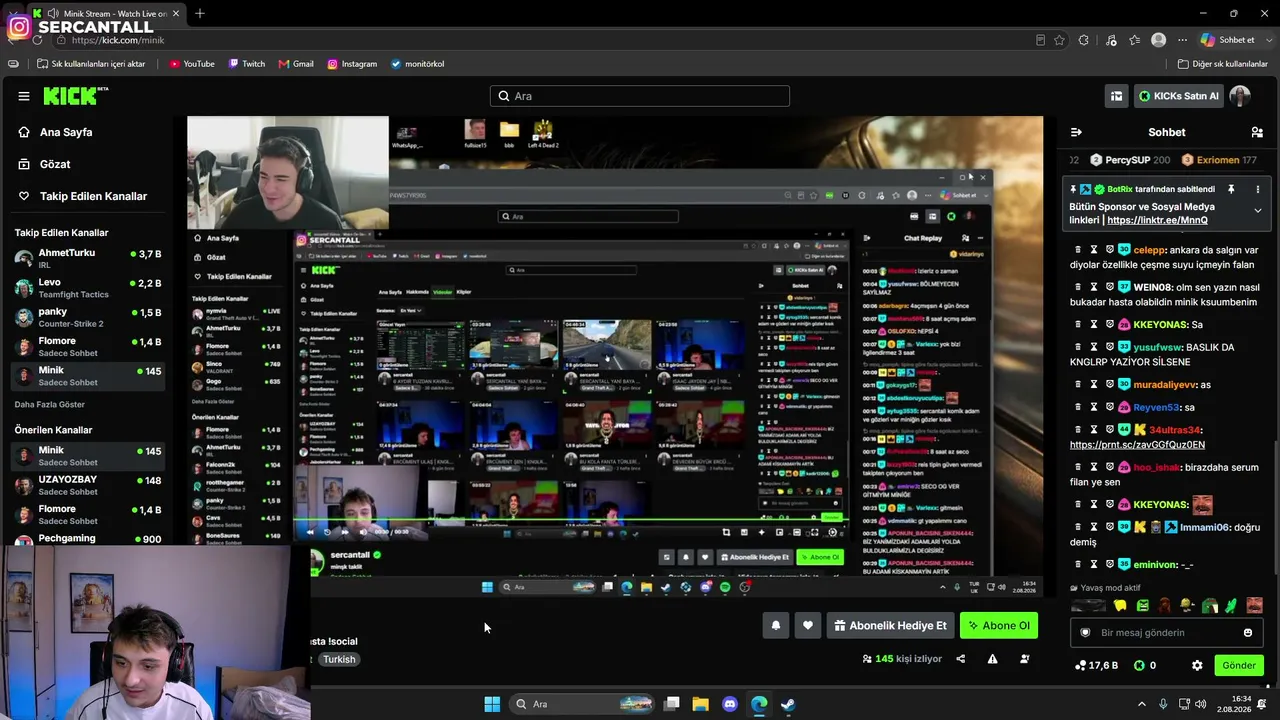Navigate to Ana Sayfa
The image size is (1280, 720).
tap(66, 132)
